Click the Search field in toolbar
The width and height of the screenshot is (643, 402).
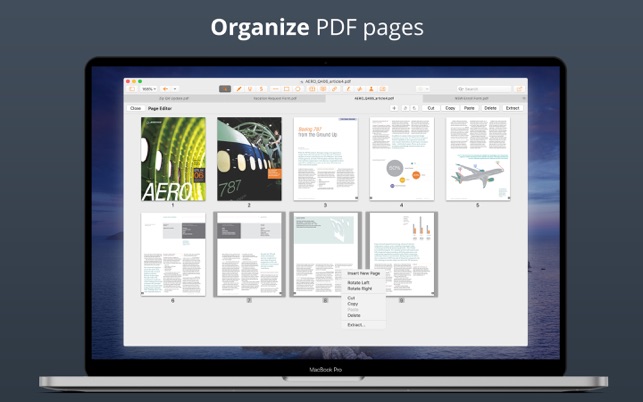480,89
